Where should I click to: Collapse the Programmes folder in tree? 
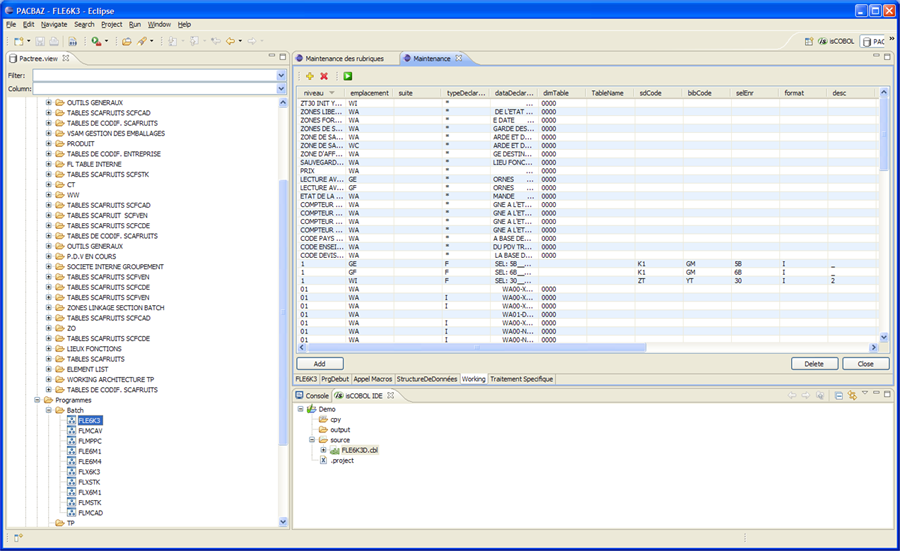pyautogui.click(x=36, y=399)
